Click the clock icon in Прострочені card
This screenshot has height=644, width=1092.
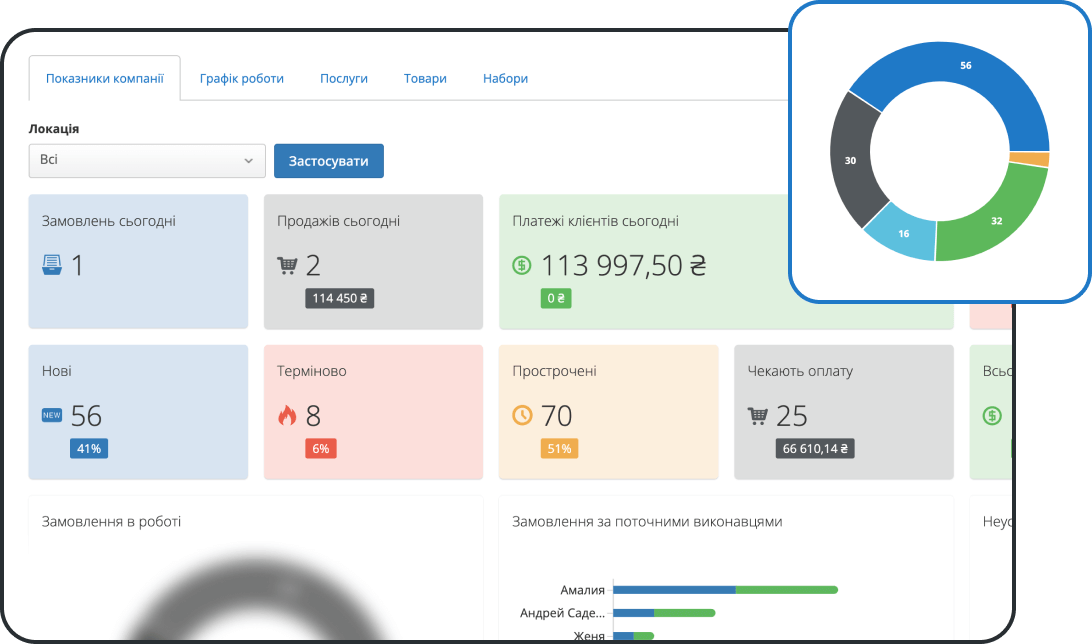point(522,415)
